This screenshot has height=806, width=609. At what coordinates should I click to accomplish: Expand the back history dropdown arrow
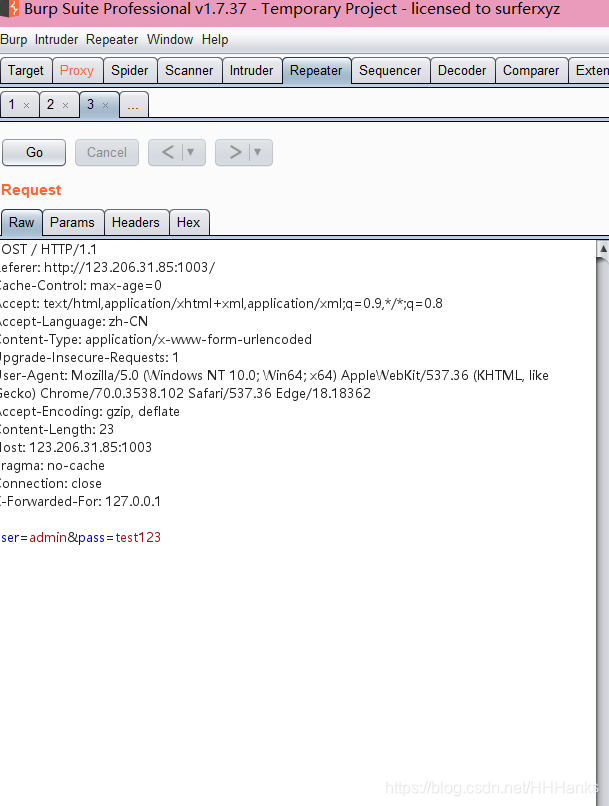[x=191, y=153]
